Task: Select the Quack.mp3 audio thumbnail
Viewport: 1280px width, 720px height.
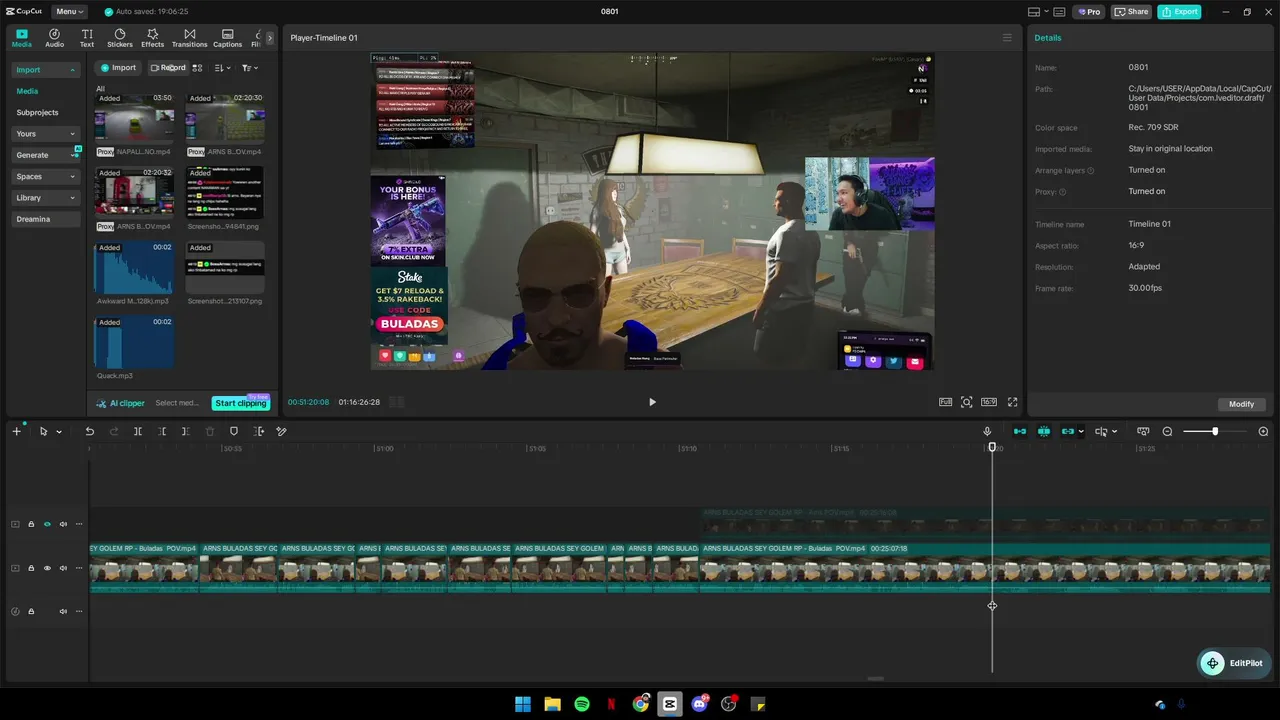Action: 134,342
